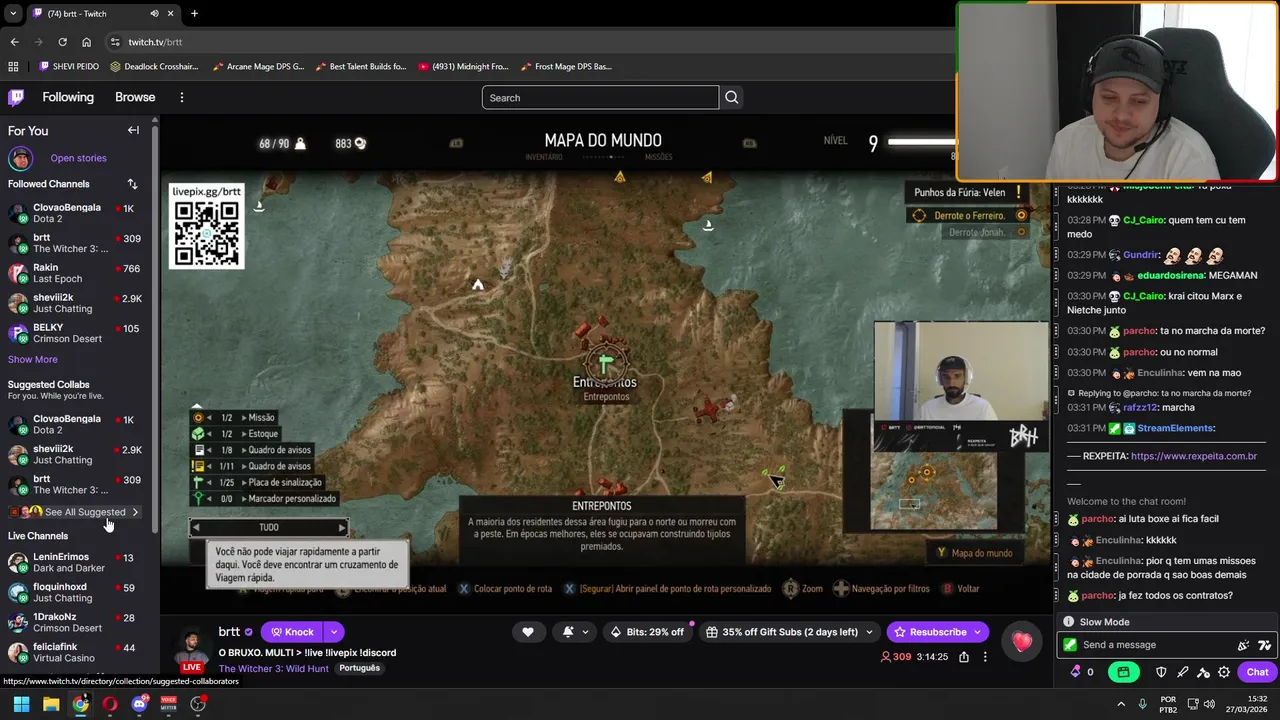The height and width of the screenshot is (720, 1280).
Task: Click the heart follow button
Action: click(x=528, y=632)
